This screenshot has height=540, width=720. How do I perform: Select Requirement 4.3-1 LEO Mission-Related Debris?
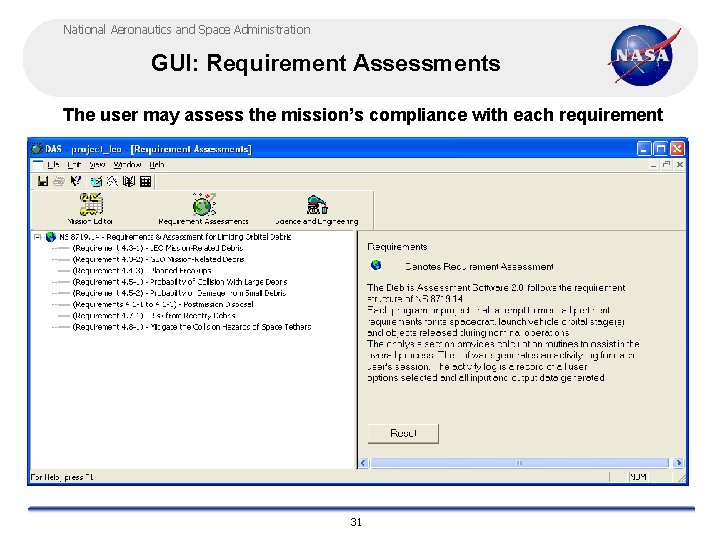tap(158, 248)
